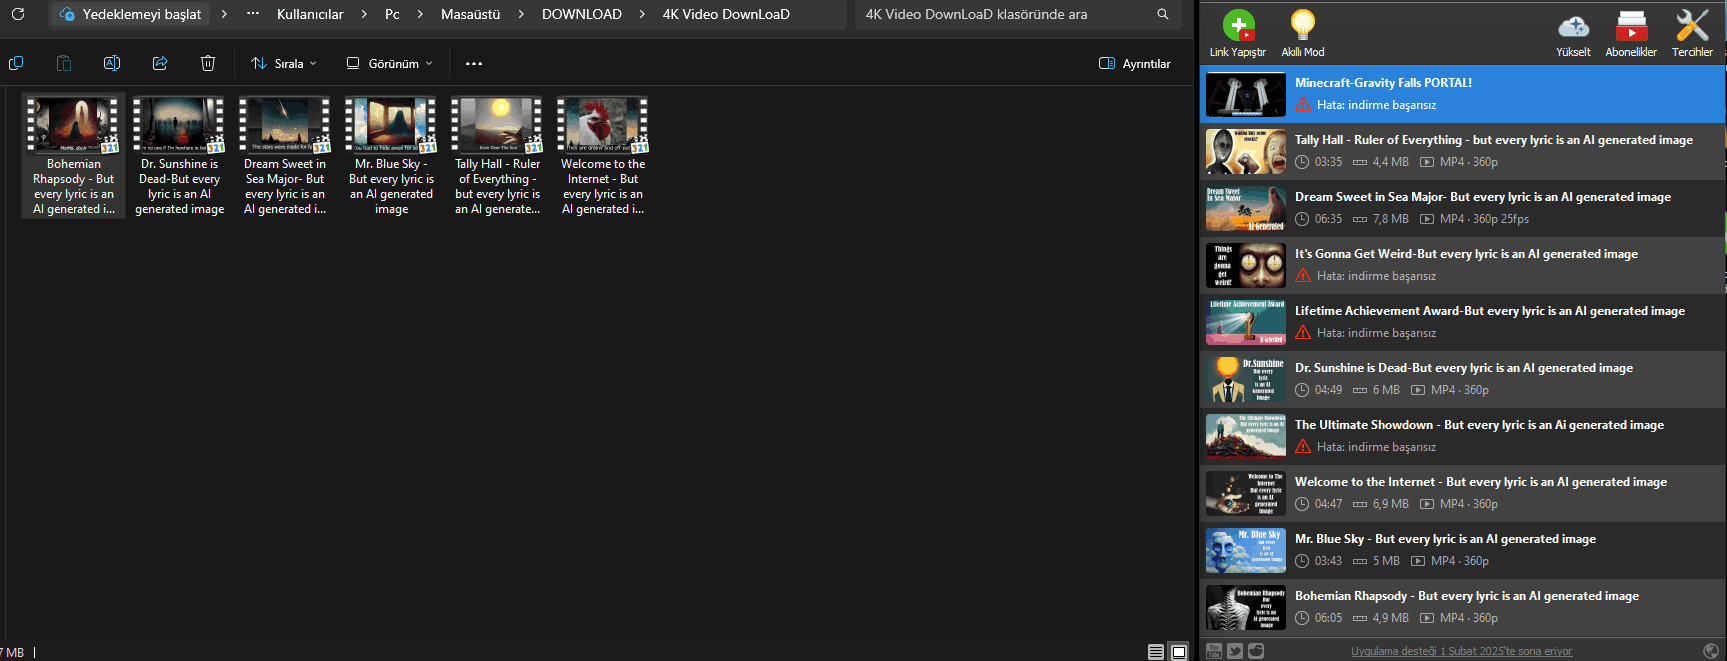
Task: Click error icon on Lifetime Achievement Award row
Action: (x=1303, y=333)
